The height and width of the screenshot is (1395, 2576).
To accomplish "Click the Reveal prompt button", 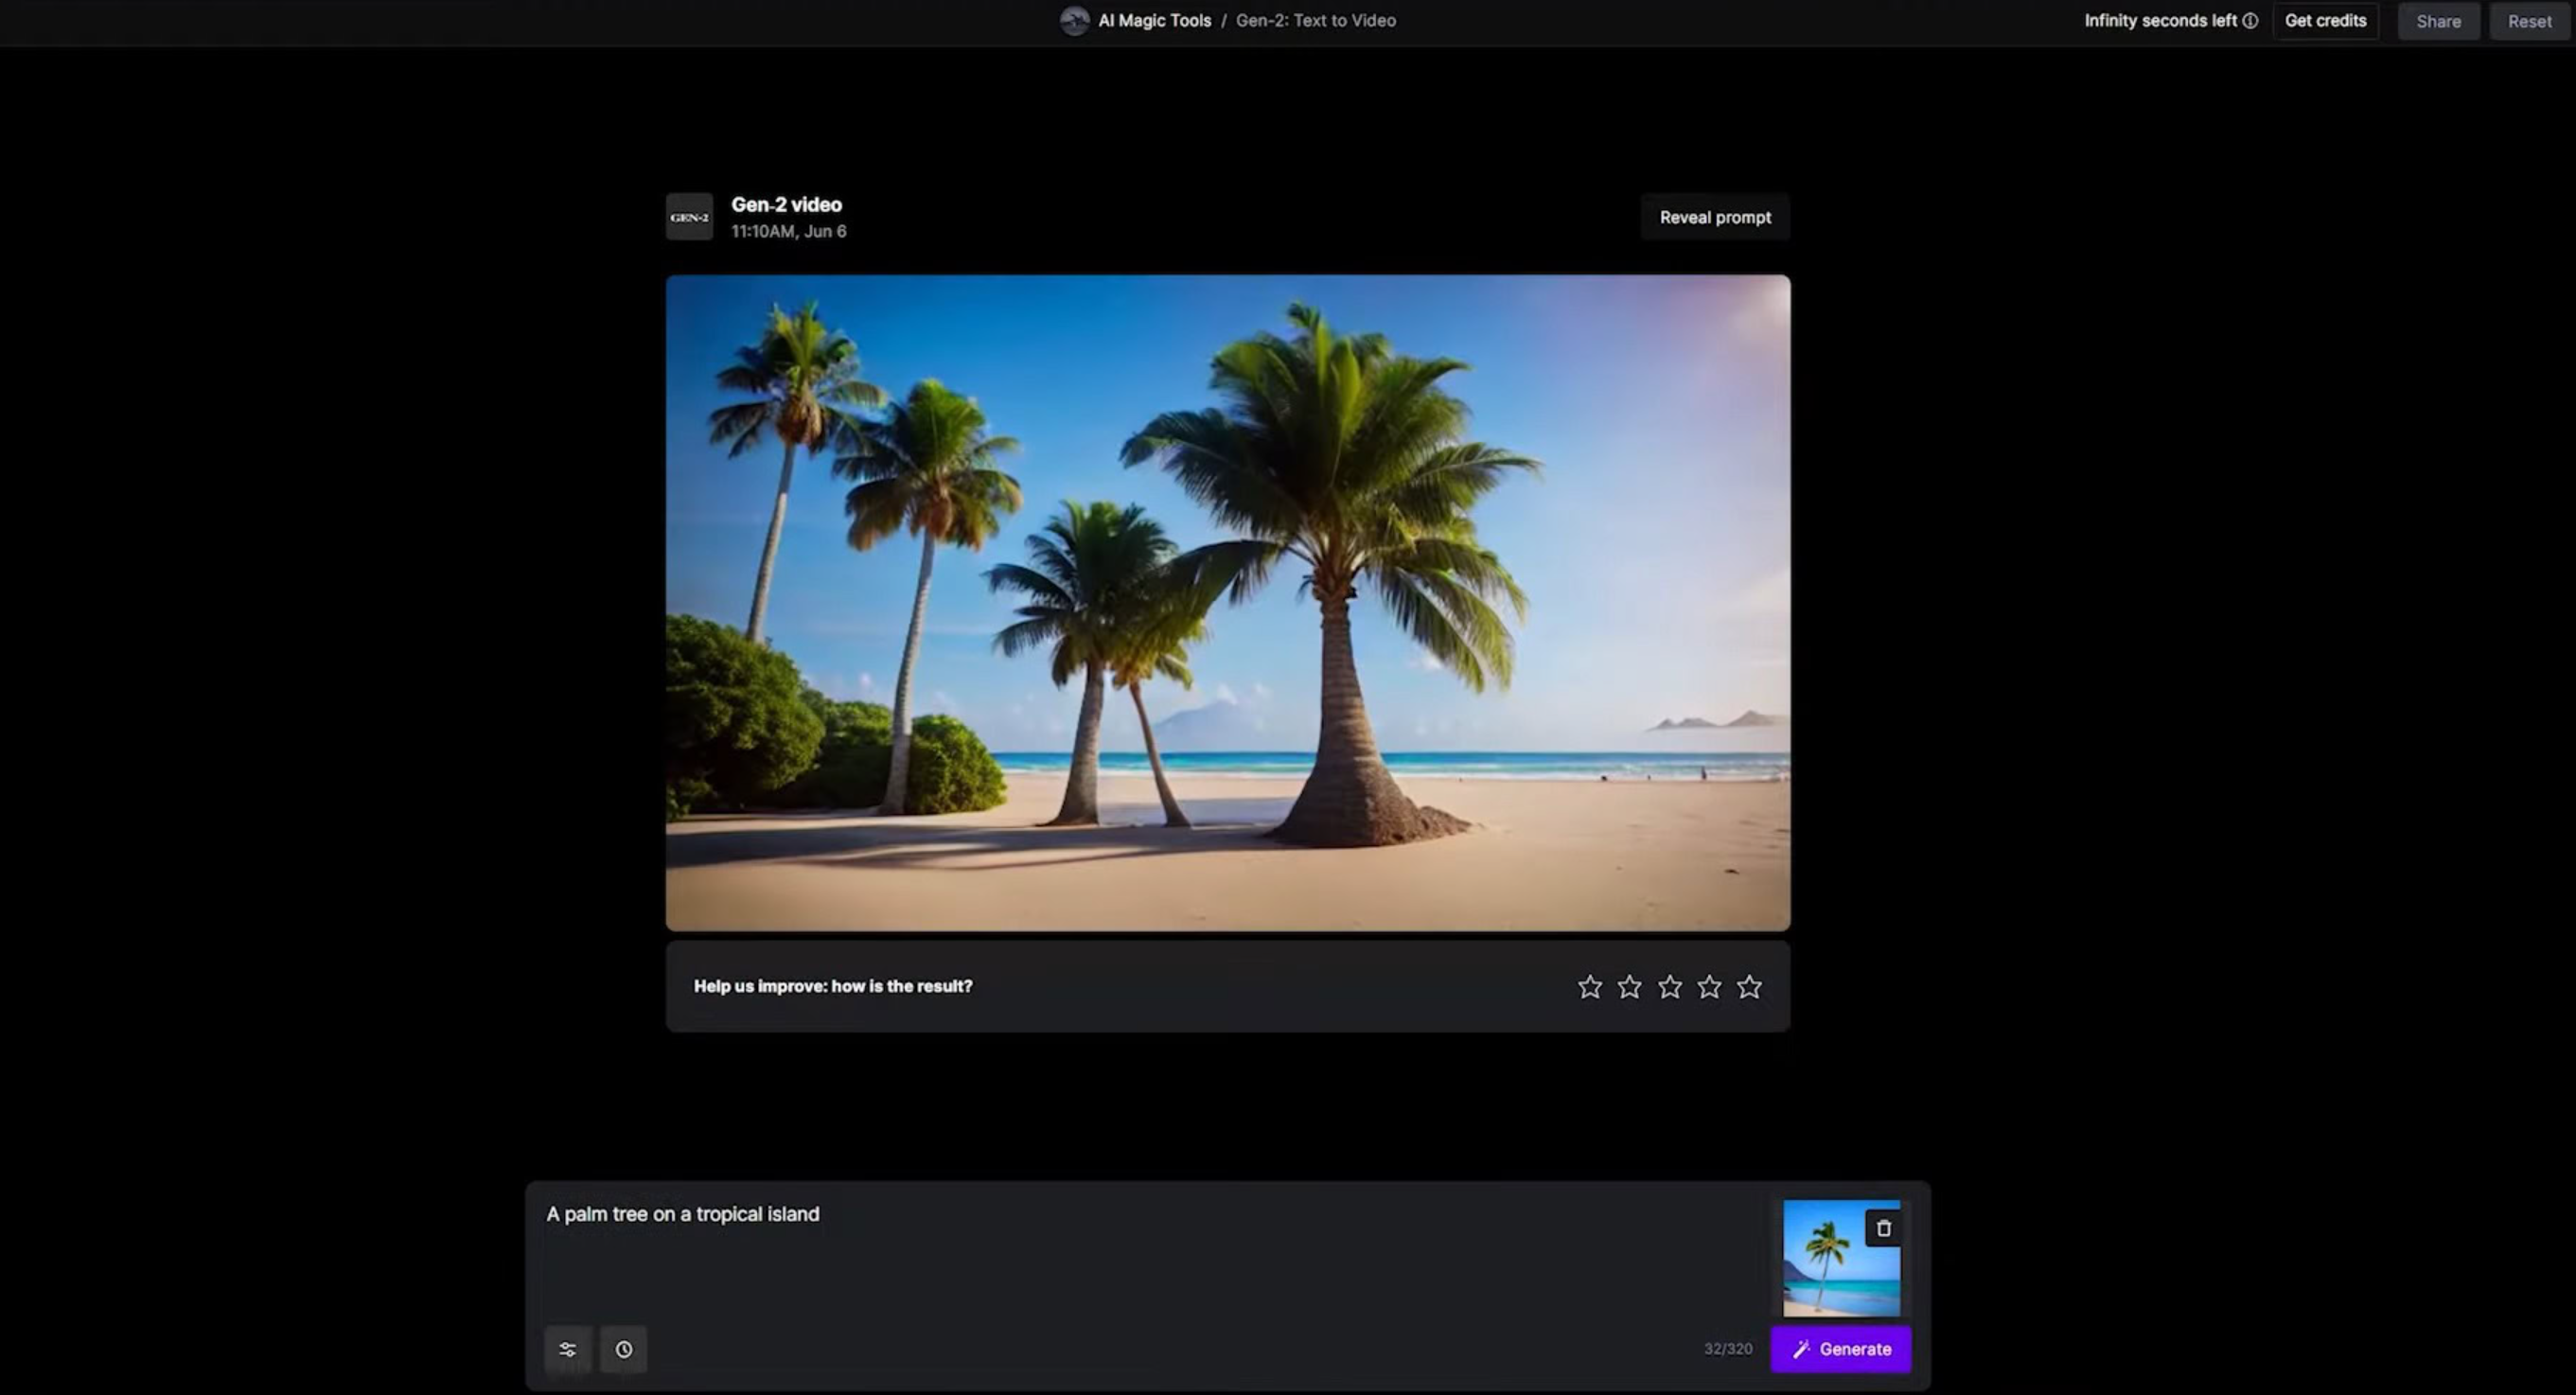I will (1714, 216).
